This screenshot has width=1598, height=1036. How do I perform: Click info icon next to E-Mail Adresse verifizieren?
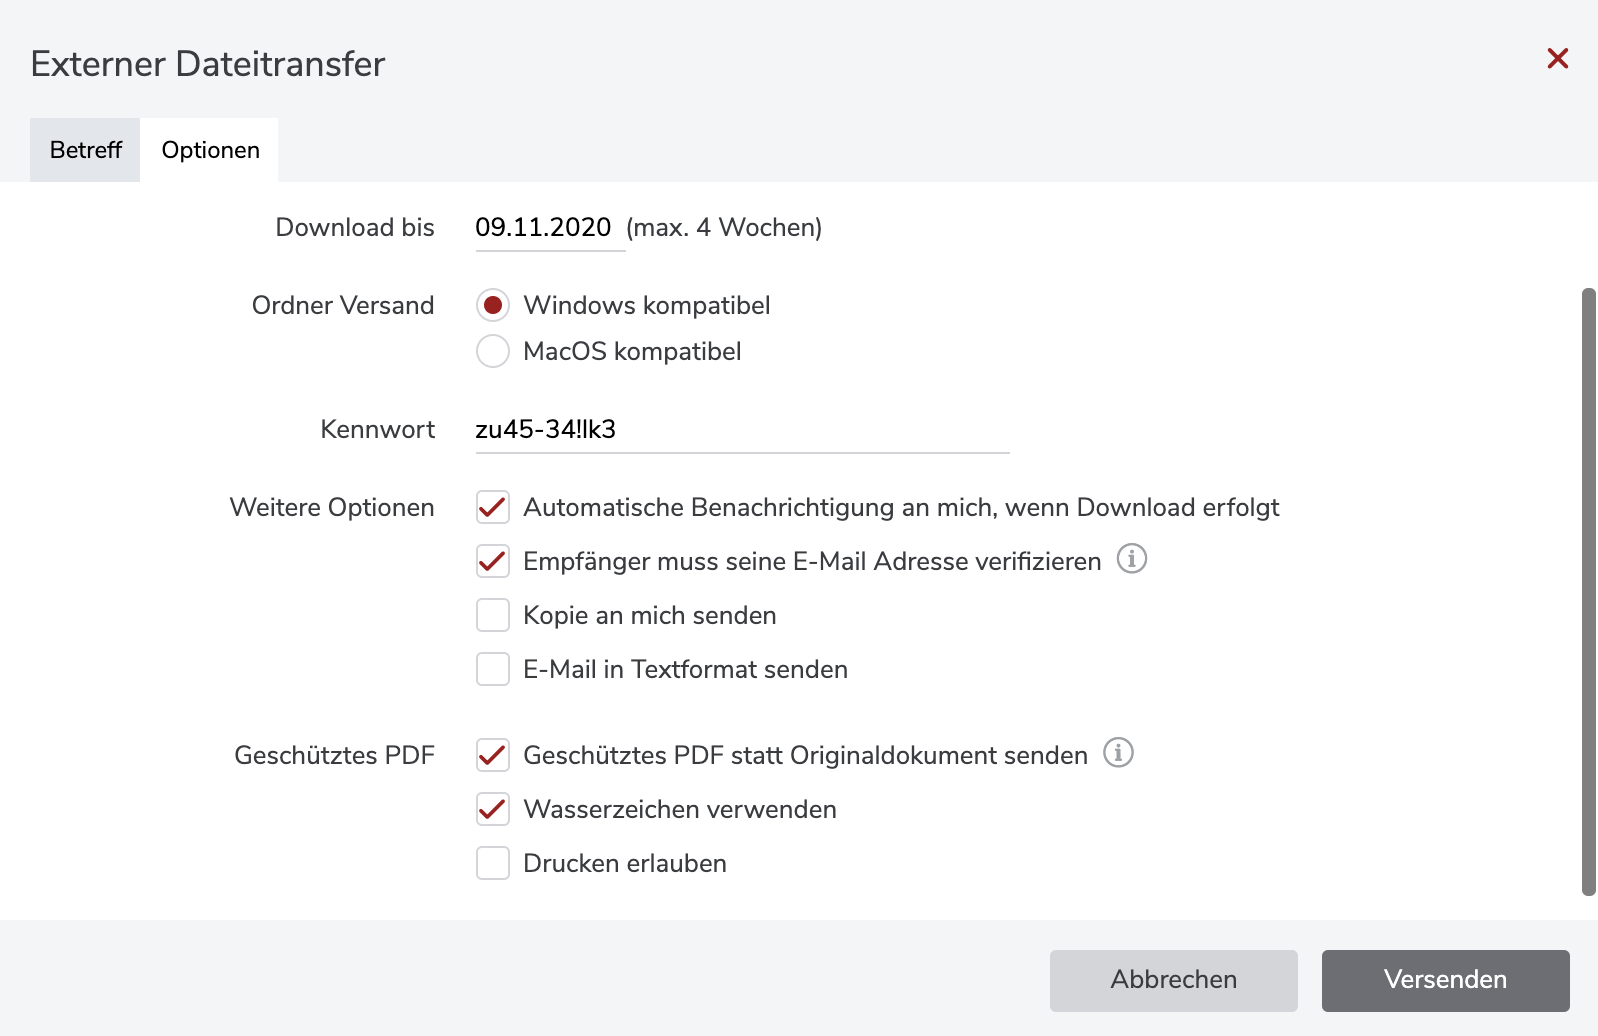click(1131, 559)
